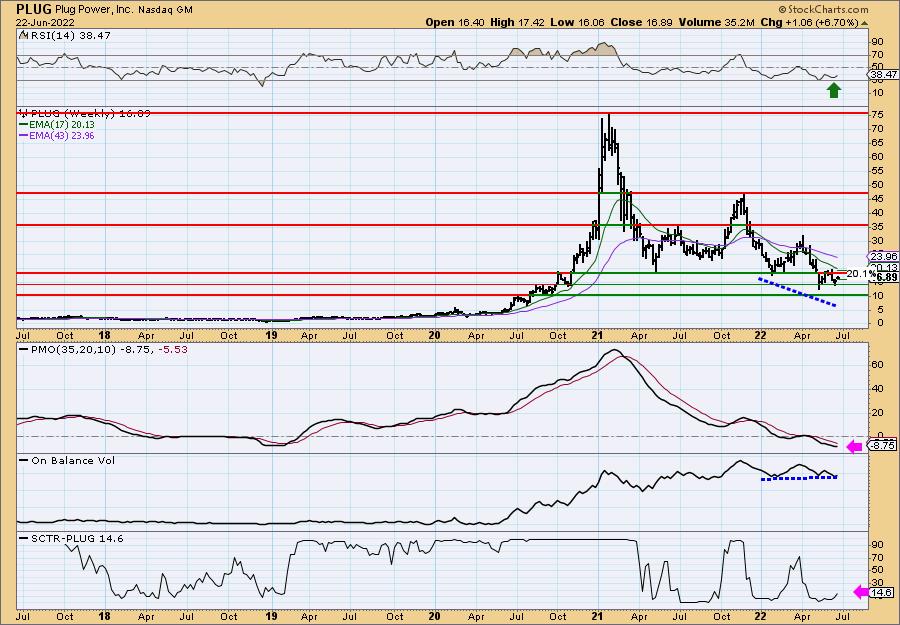Click the 23.96 price tag on right axis
This screenshot has width=900, height=625.
tap(883, 257)
